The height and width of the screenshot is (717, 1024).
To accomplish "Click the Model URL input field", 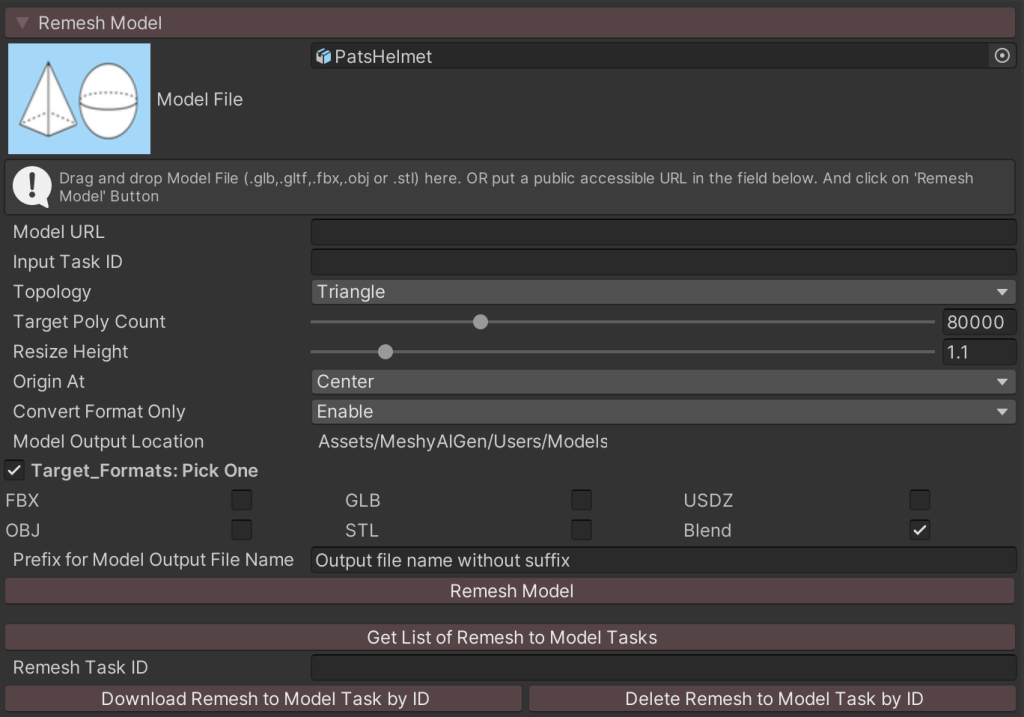I will [662, 232].
